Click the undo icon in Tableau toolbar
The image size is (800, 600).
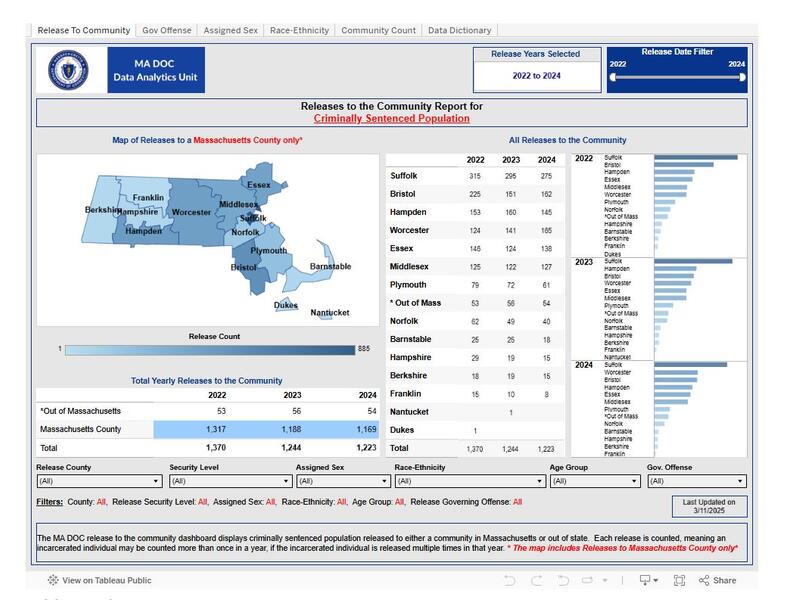click(x=510, y=580)
